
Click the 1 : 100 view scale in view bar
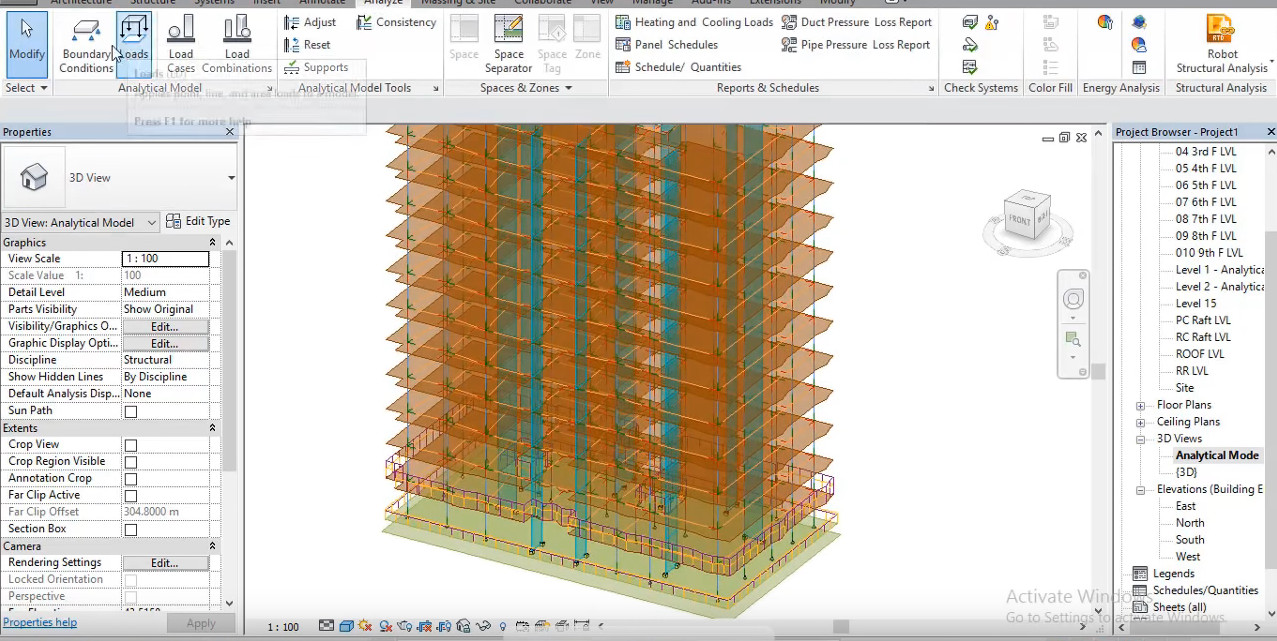pyautogui.click(x=283, y=627)
